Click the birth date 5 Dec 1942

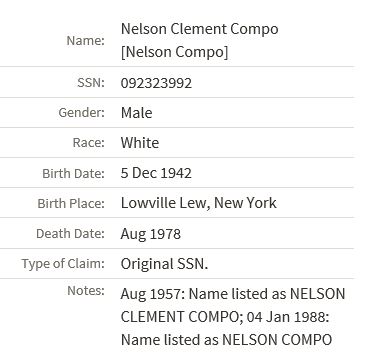(156, 173)
